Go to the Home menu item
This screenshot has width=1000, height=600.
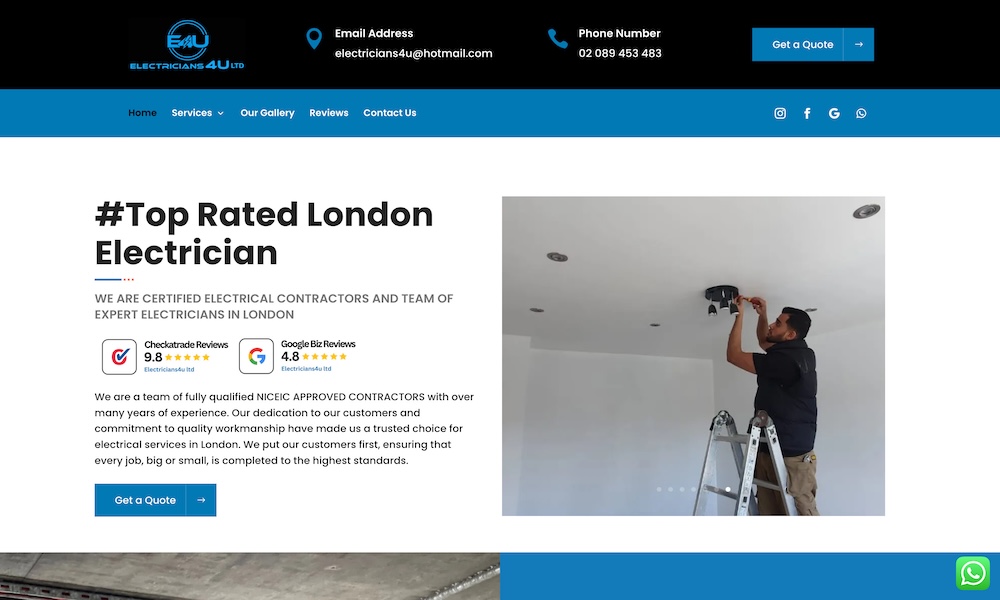tap(142, 113)
